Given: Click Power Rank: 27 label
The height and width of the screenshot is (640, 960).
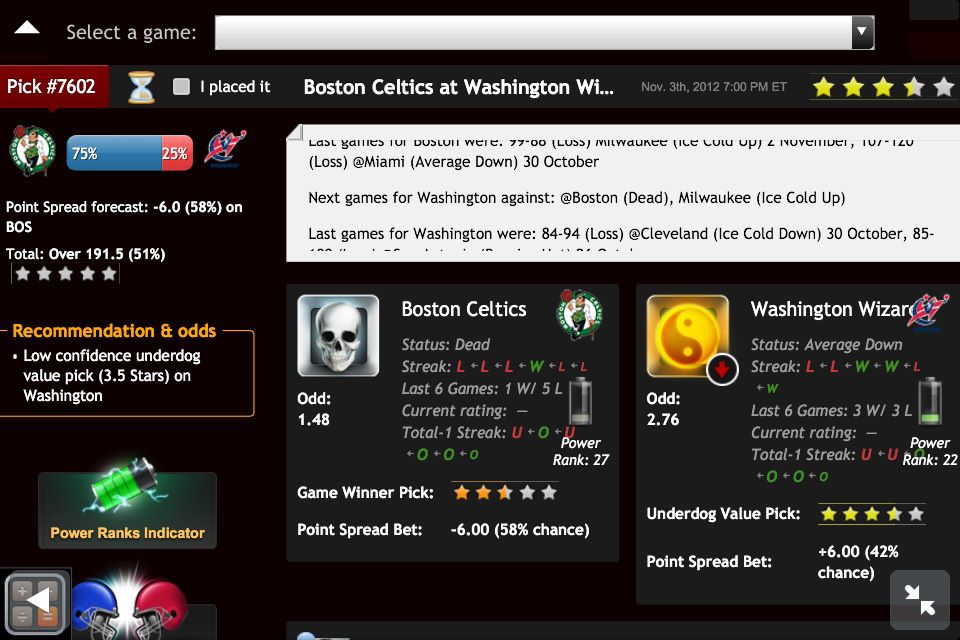Looking at the screenshot, I should point(580,451).
